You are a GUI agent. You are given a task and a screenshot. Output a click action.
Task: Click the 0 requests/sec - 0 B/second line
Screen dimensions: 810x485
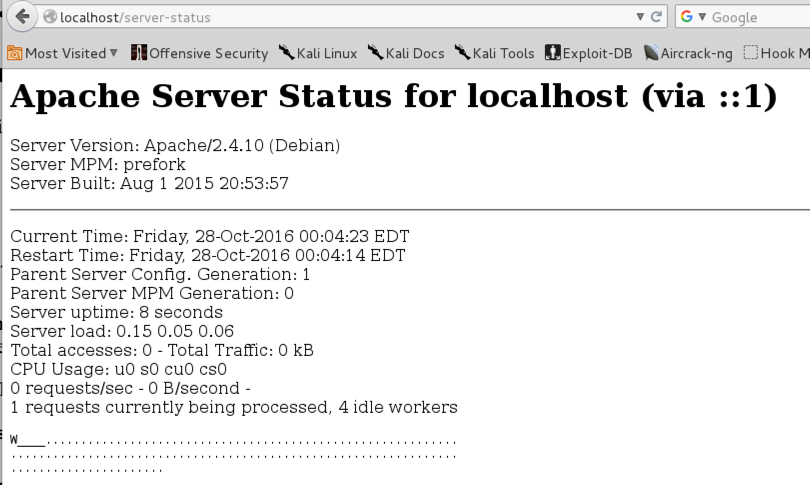(x=130, y=388)
